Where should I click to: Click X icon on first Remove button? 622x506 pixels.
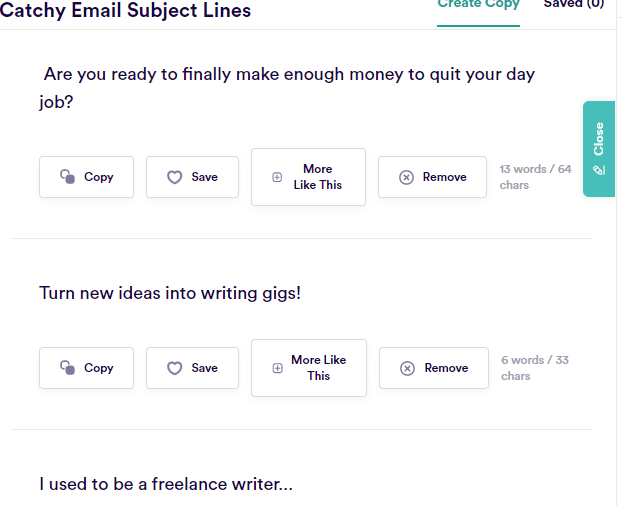point(406,177)
